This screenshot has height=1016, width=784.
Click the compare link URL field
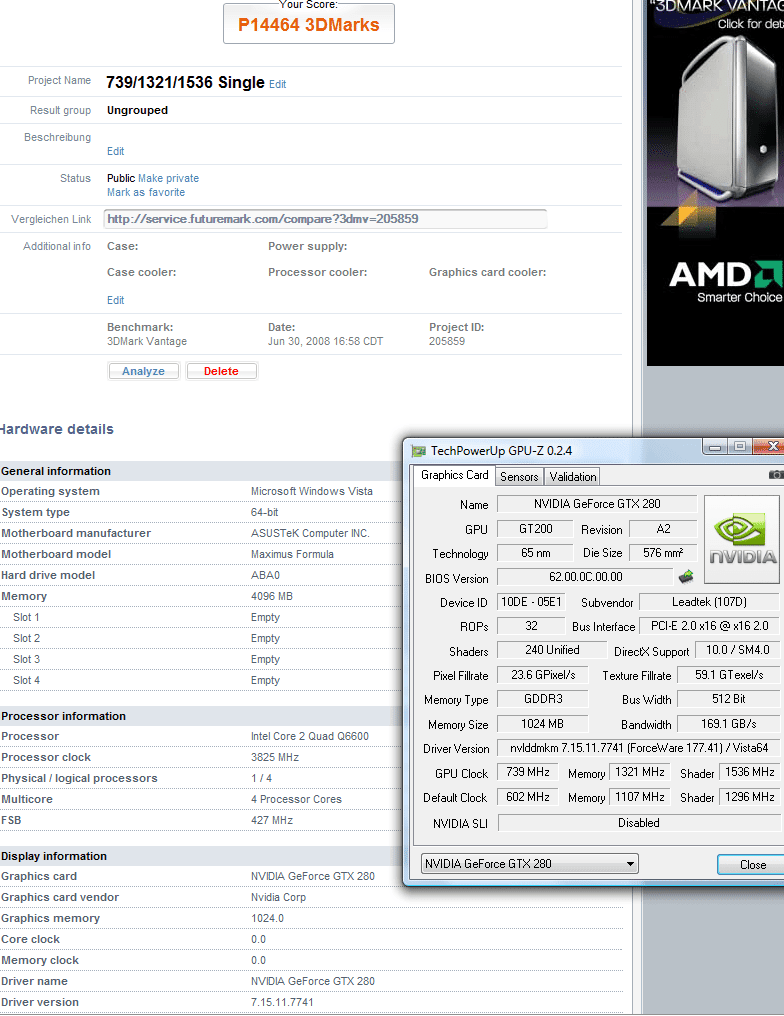[x=325, y=219]
